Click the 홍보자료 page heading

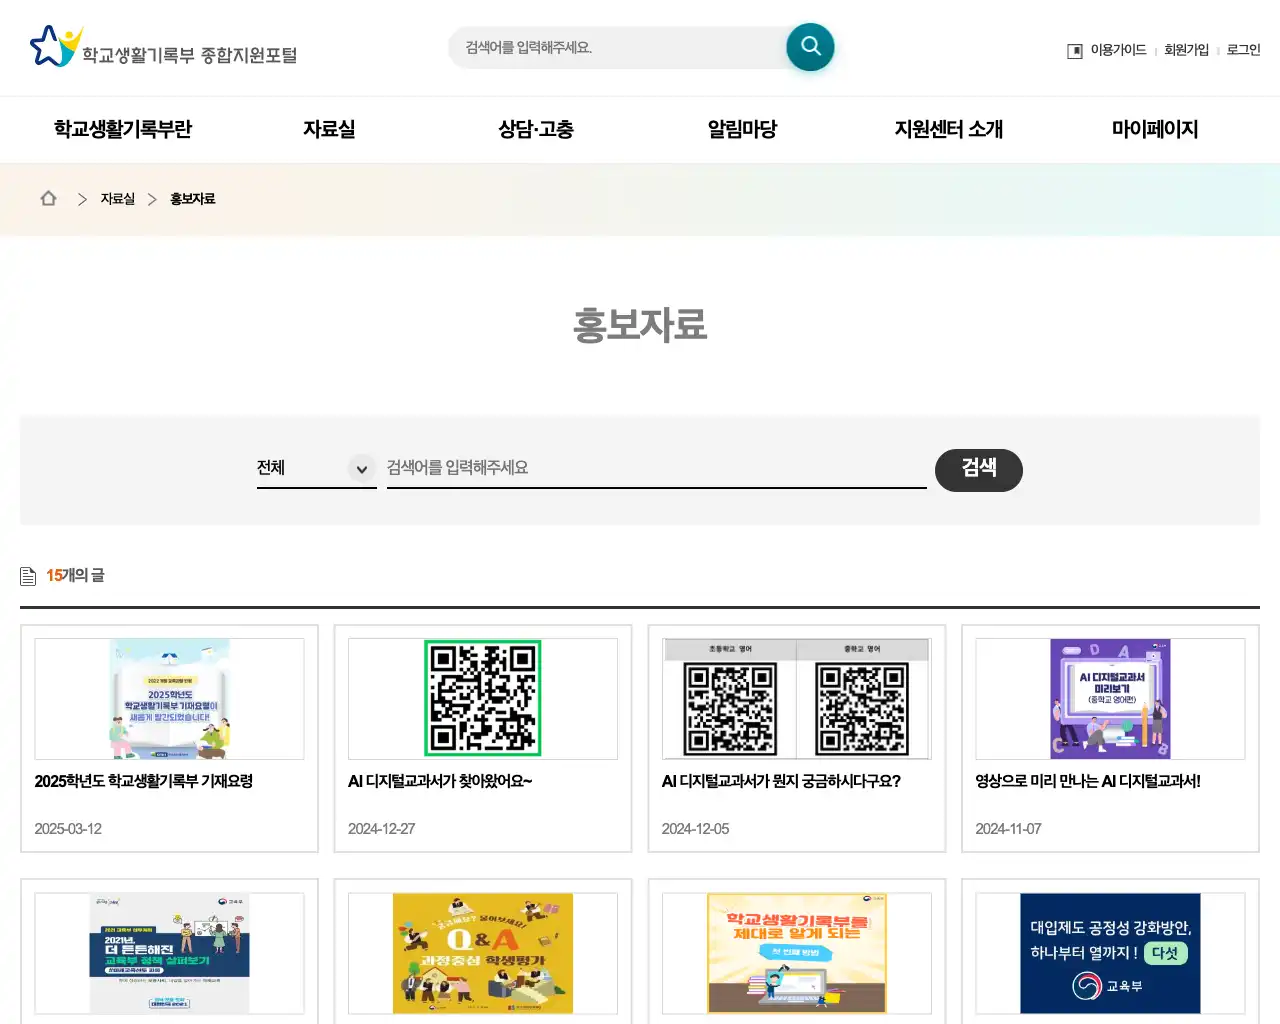click(640, 325)
